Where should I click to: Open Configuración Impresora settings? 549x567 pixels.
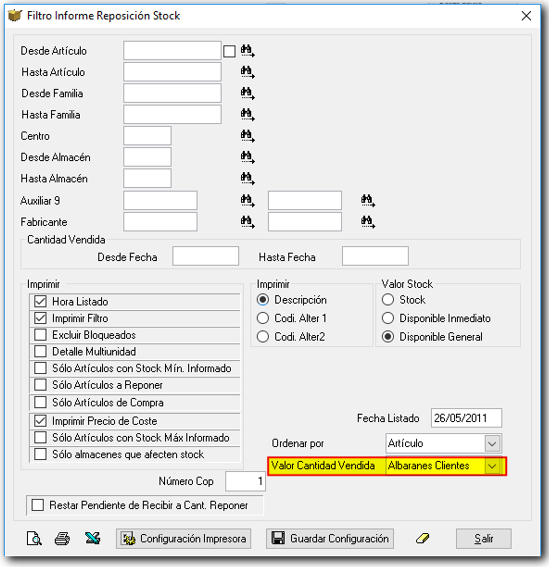(x=183, y=538)
